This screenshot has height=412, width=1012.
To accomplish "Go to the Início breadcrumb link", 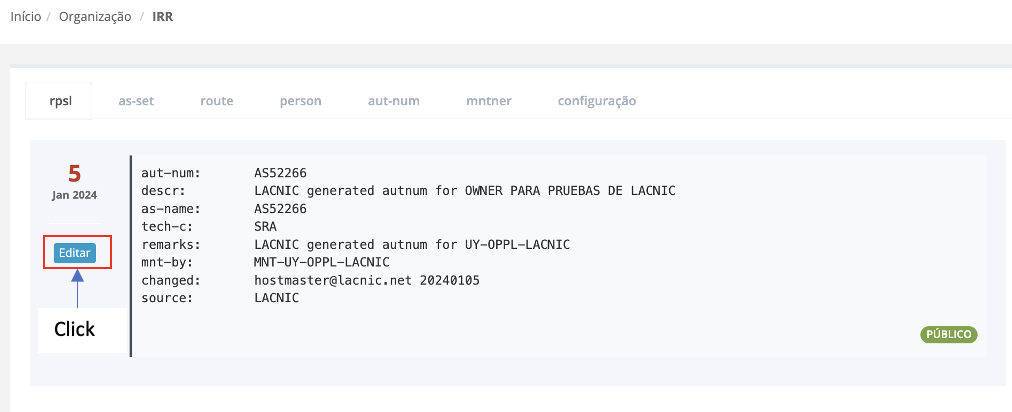I will [x=25, y=17].
